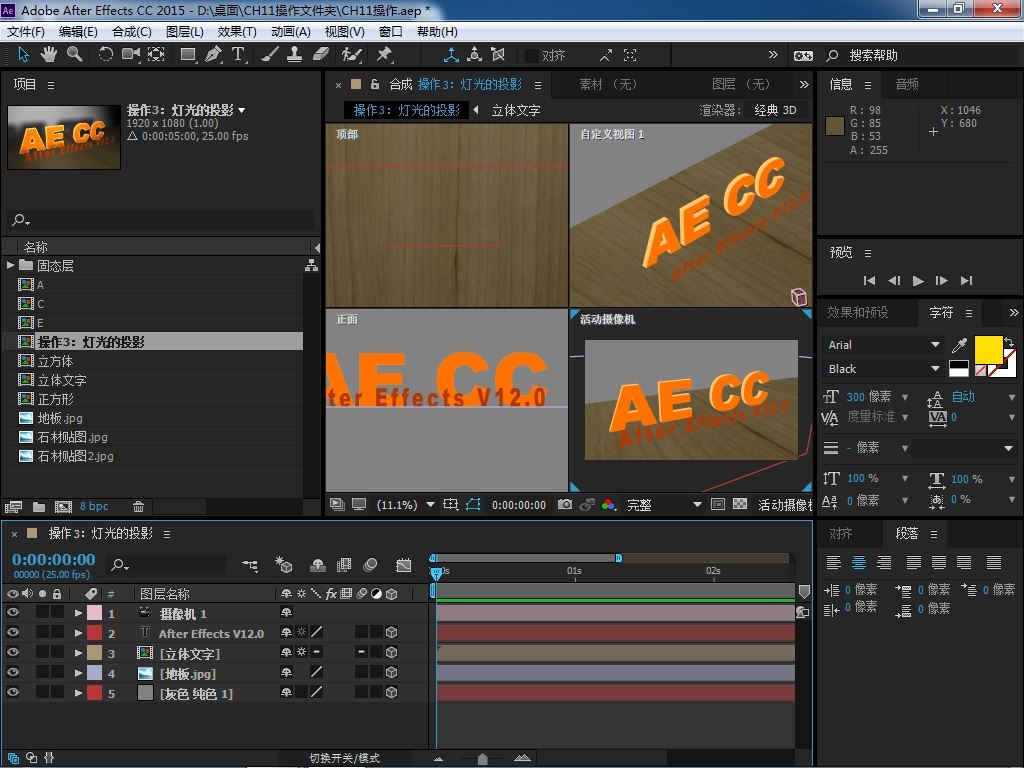Switch to the 效果和预设 tab
Screen dimensions: 1024x768
click(x=857, y=312)
